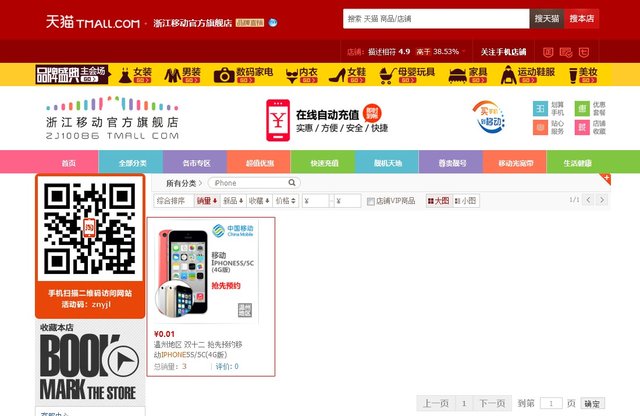
Task: Sort by 销量 descending
Action: (x=207, y=201)
